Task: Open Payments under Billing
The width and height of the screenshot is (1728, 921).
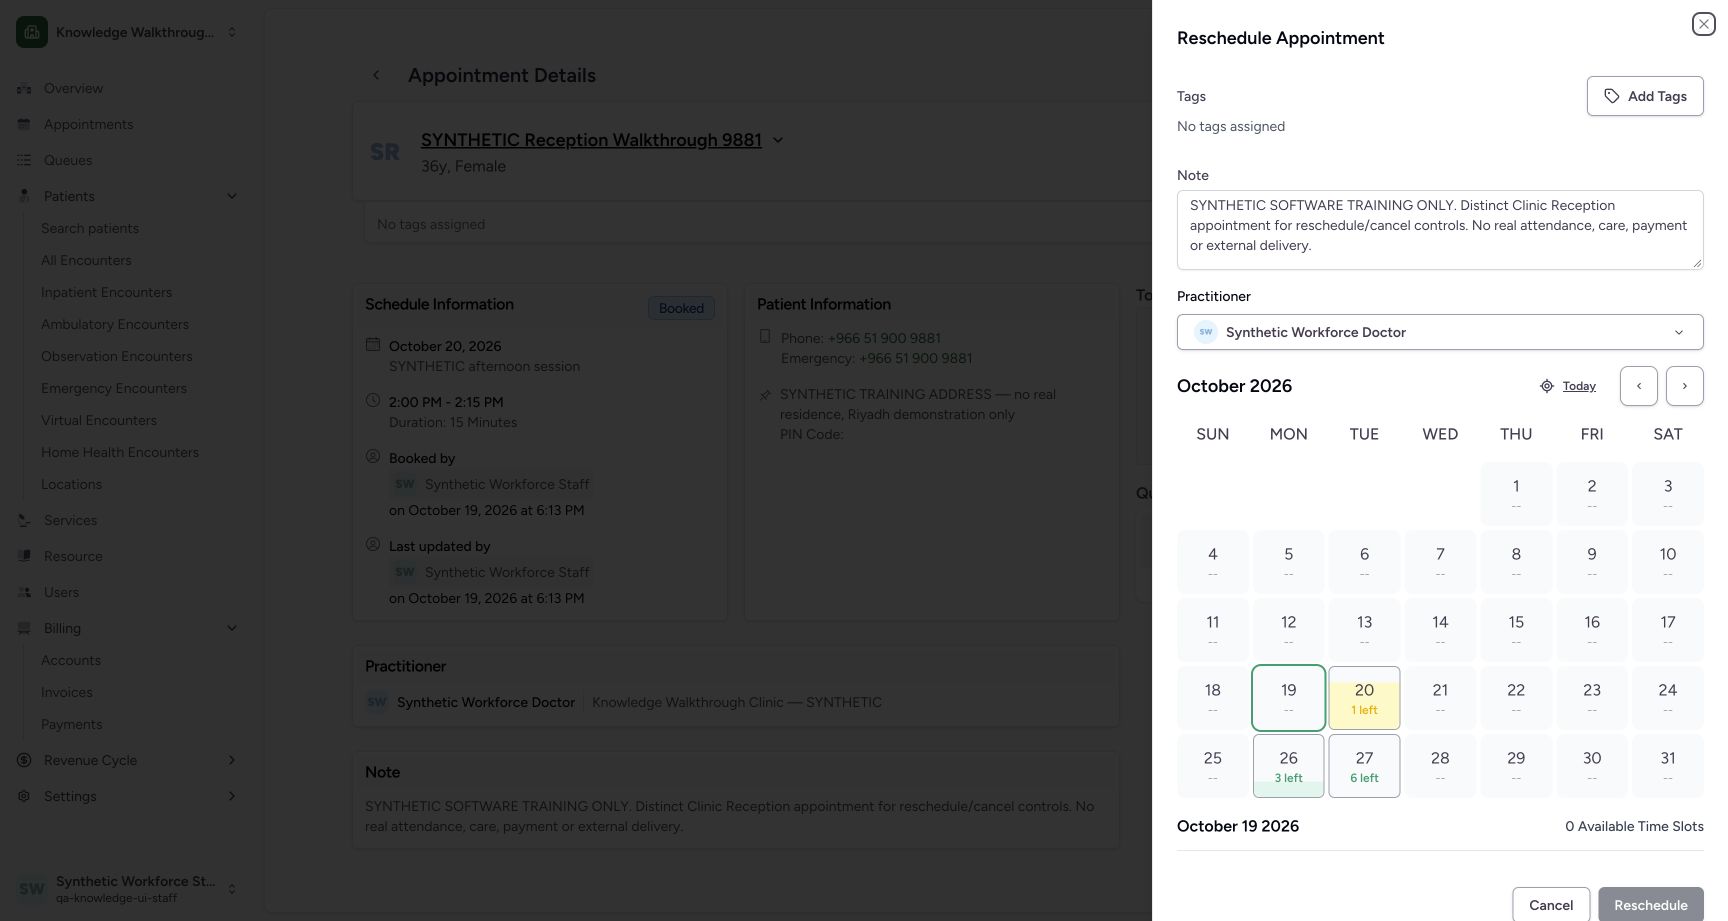Action: click(71, 724)
